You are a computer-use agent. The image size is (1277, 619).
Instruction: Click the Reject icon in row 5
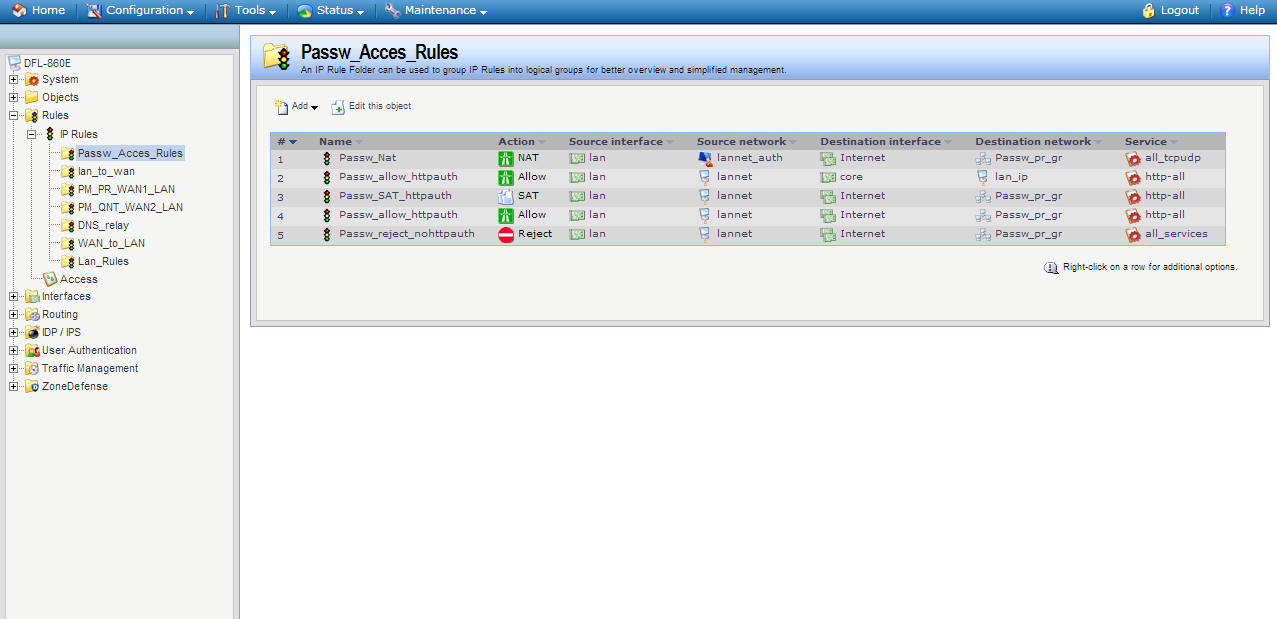(506, 234)
